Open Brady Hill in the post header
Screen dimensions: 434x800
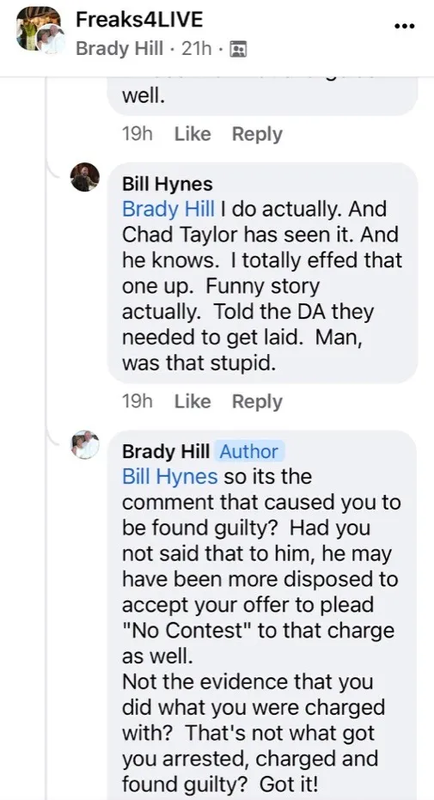tap(120, 49)
